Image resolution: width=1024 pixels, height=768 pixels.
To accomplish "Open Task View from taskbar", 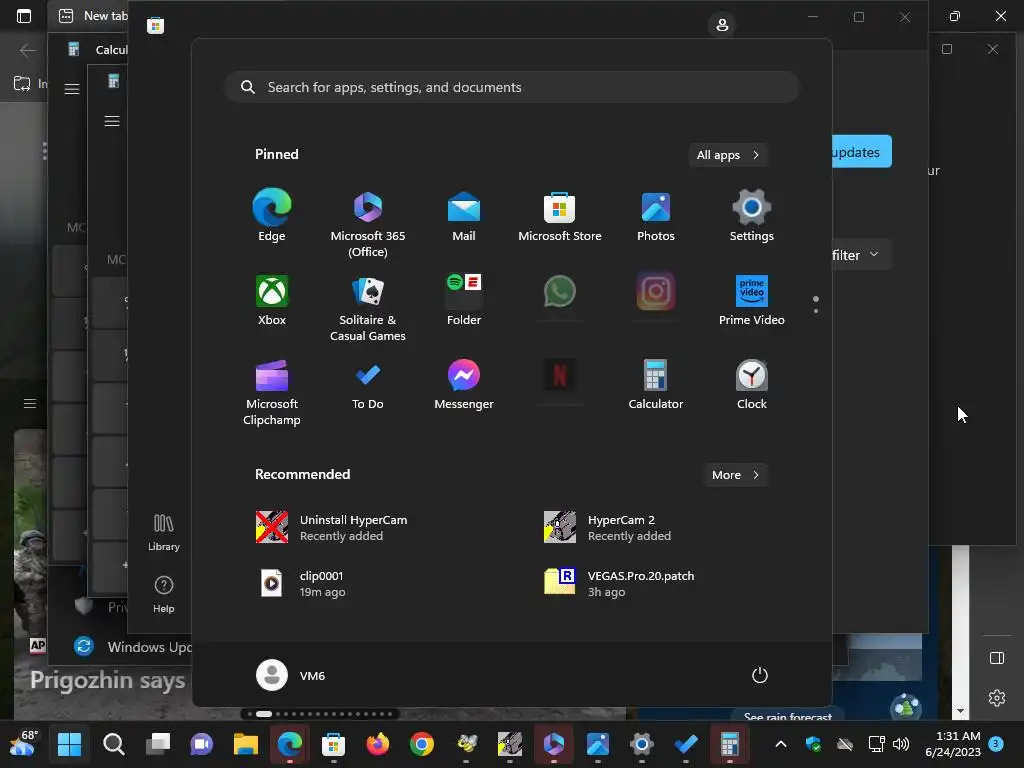I will click(x=157, y=744).
